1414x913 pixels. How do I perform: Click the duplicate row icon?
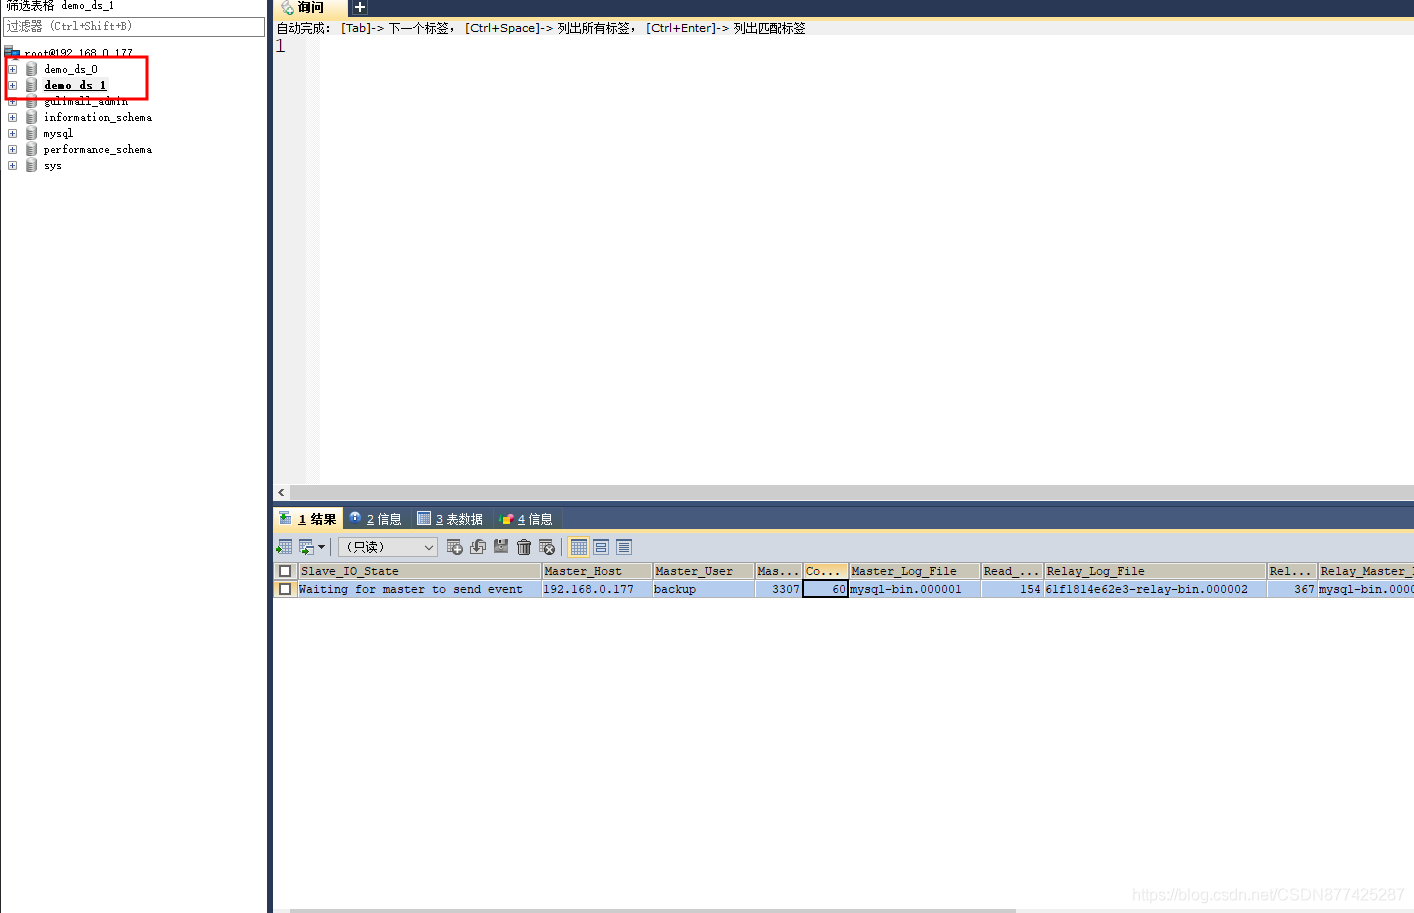(x=477, y=547)
